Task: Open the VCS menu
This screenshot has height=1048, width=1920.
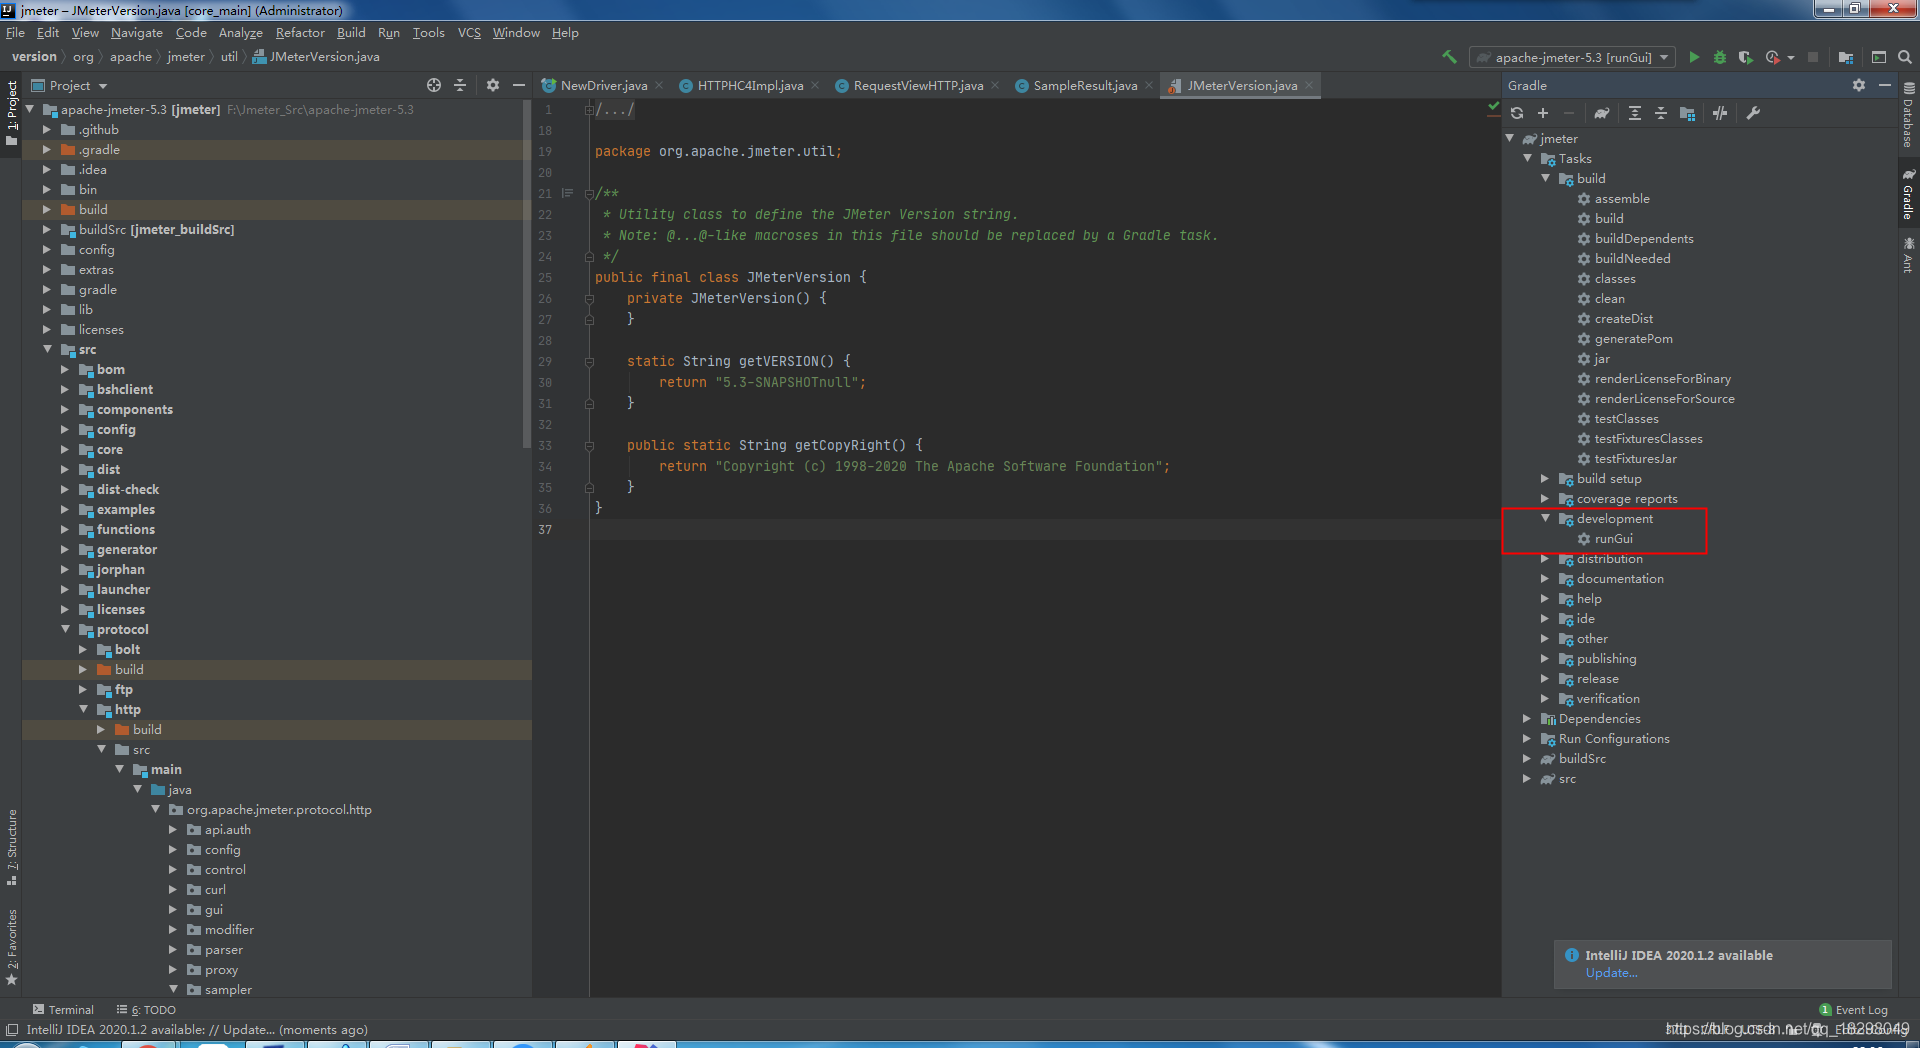Action: pyautogui.click(x=469, y=32)
